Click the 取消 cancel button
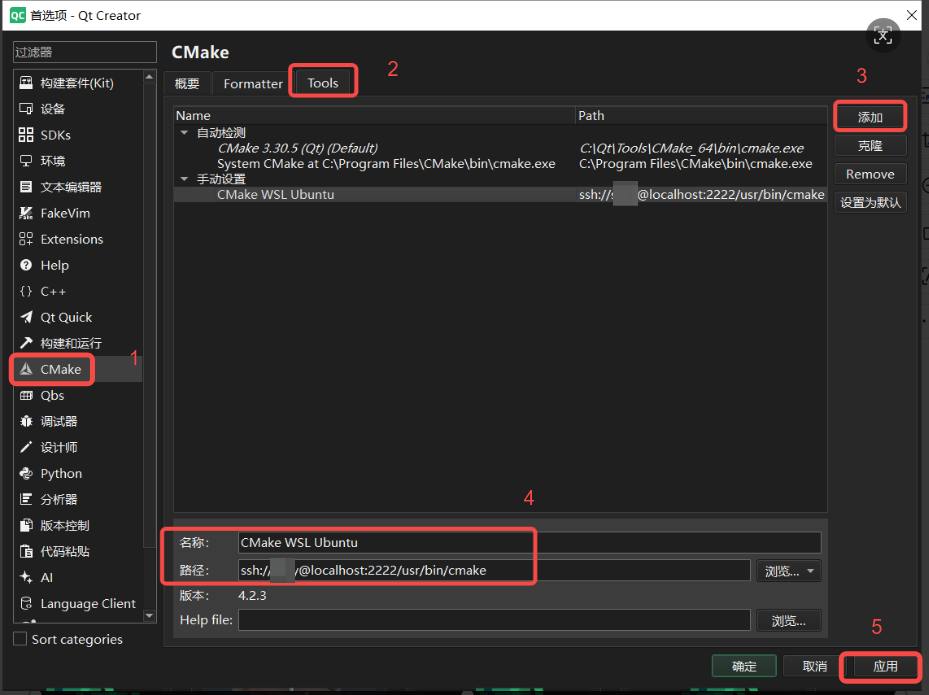 tap(815, 666)
